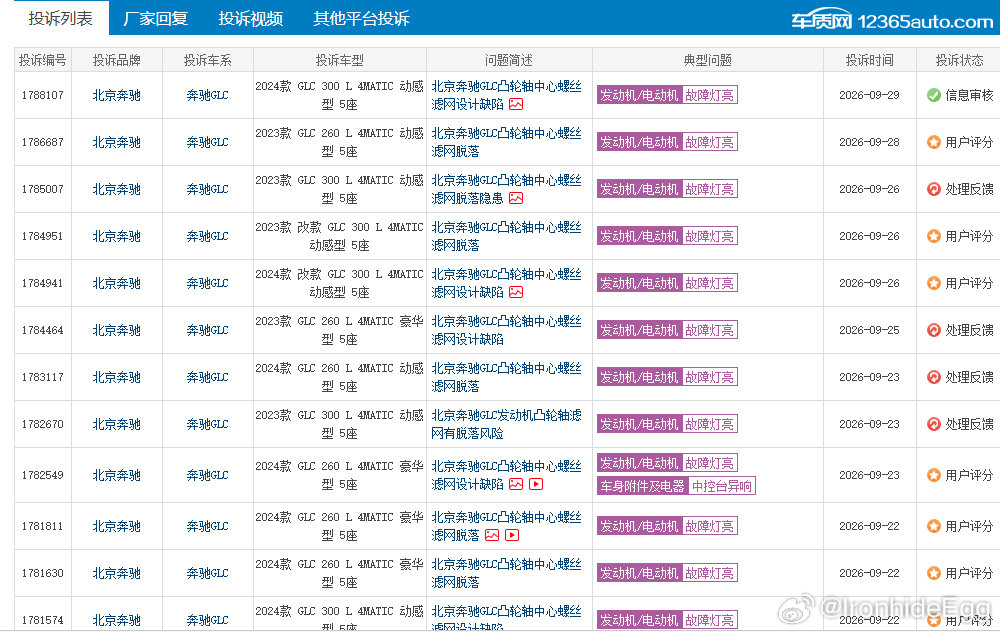This screenshot has width=1000, height=634.
Task: Open problem description link of complaint 1786687
Action: coord(506,142)
